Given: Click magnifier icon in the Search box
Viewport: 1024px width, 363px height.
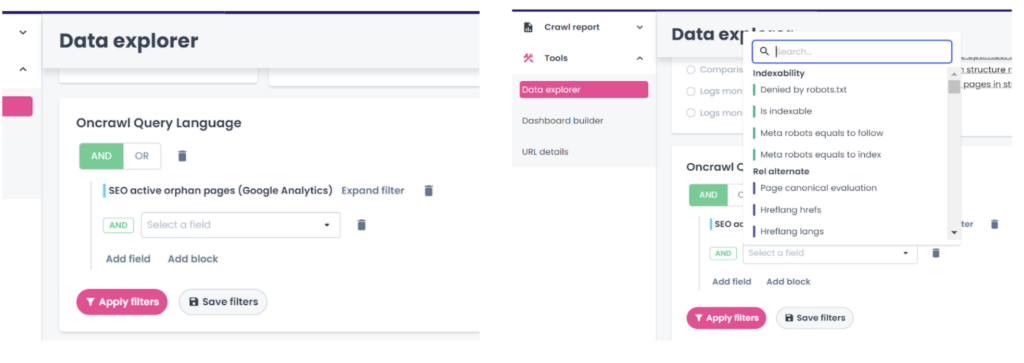Looking at the screenshot, I should [x=765, y=51].
